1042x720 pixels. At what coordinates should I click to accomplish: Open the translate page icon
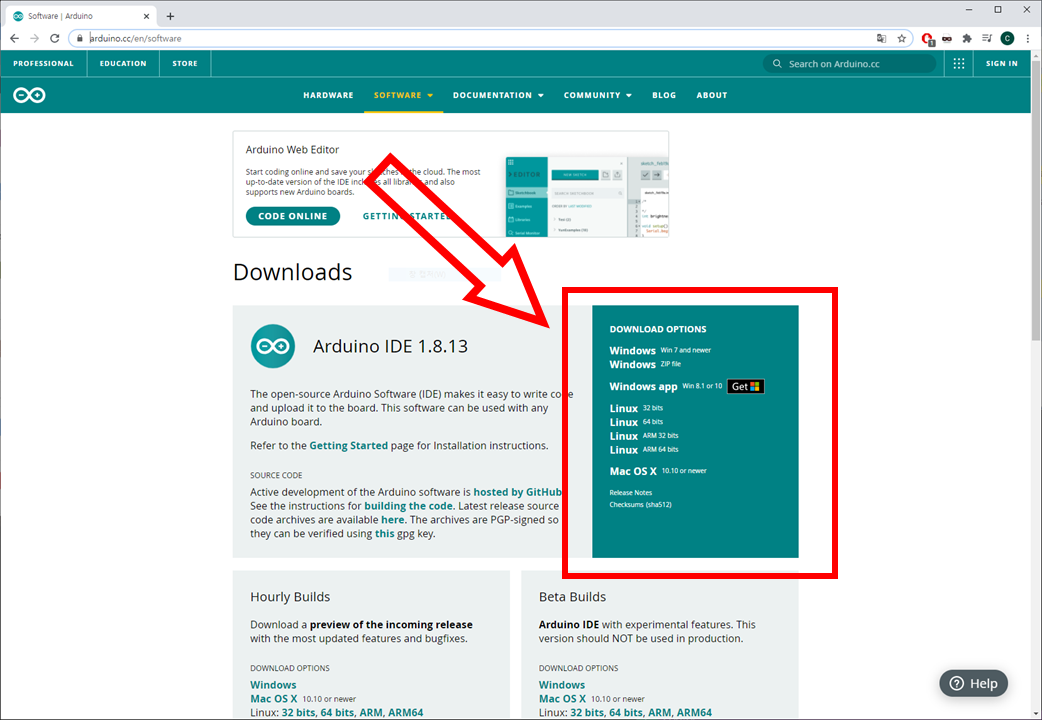tap(881, 39)
